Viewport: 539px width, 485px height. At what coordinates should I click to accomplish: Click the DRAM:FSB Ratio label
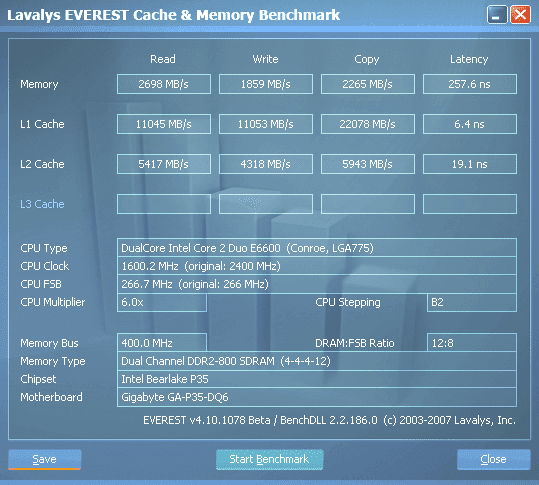pyautogui.click(x=355, y=343)
